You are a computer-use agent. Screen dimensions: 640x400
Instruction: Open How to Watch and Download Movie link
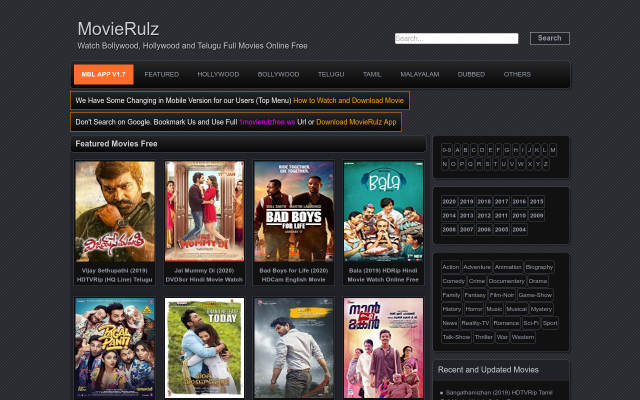tap(348, 100)
